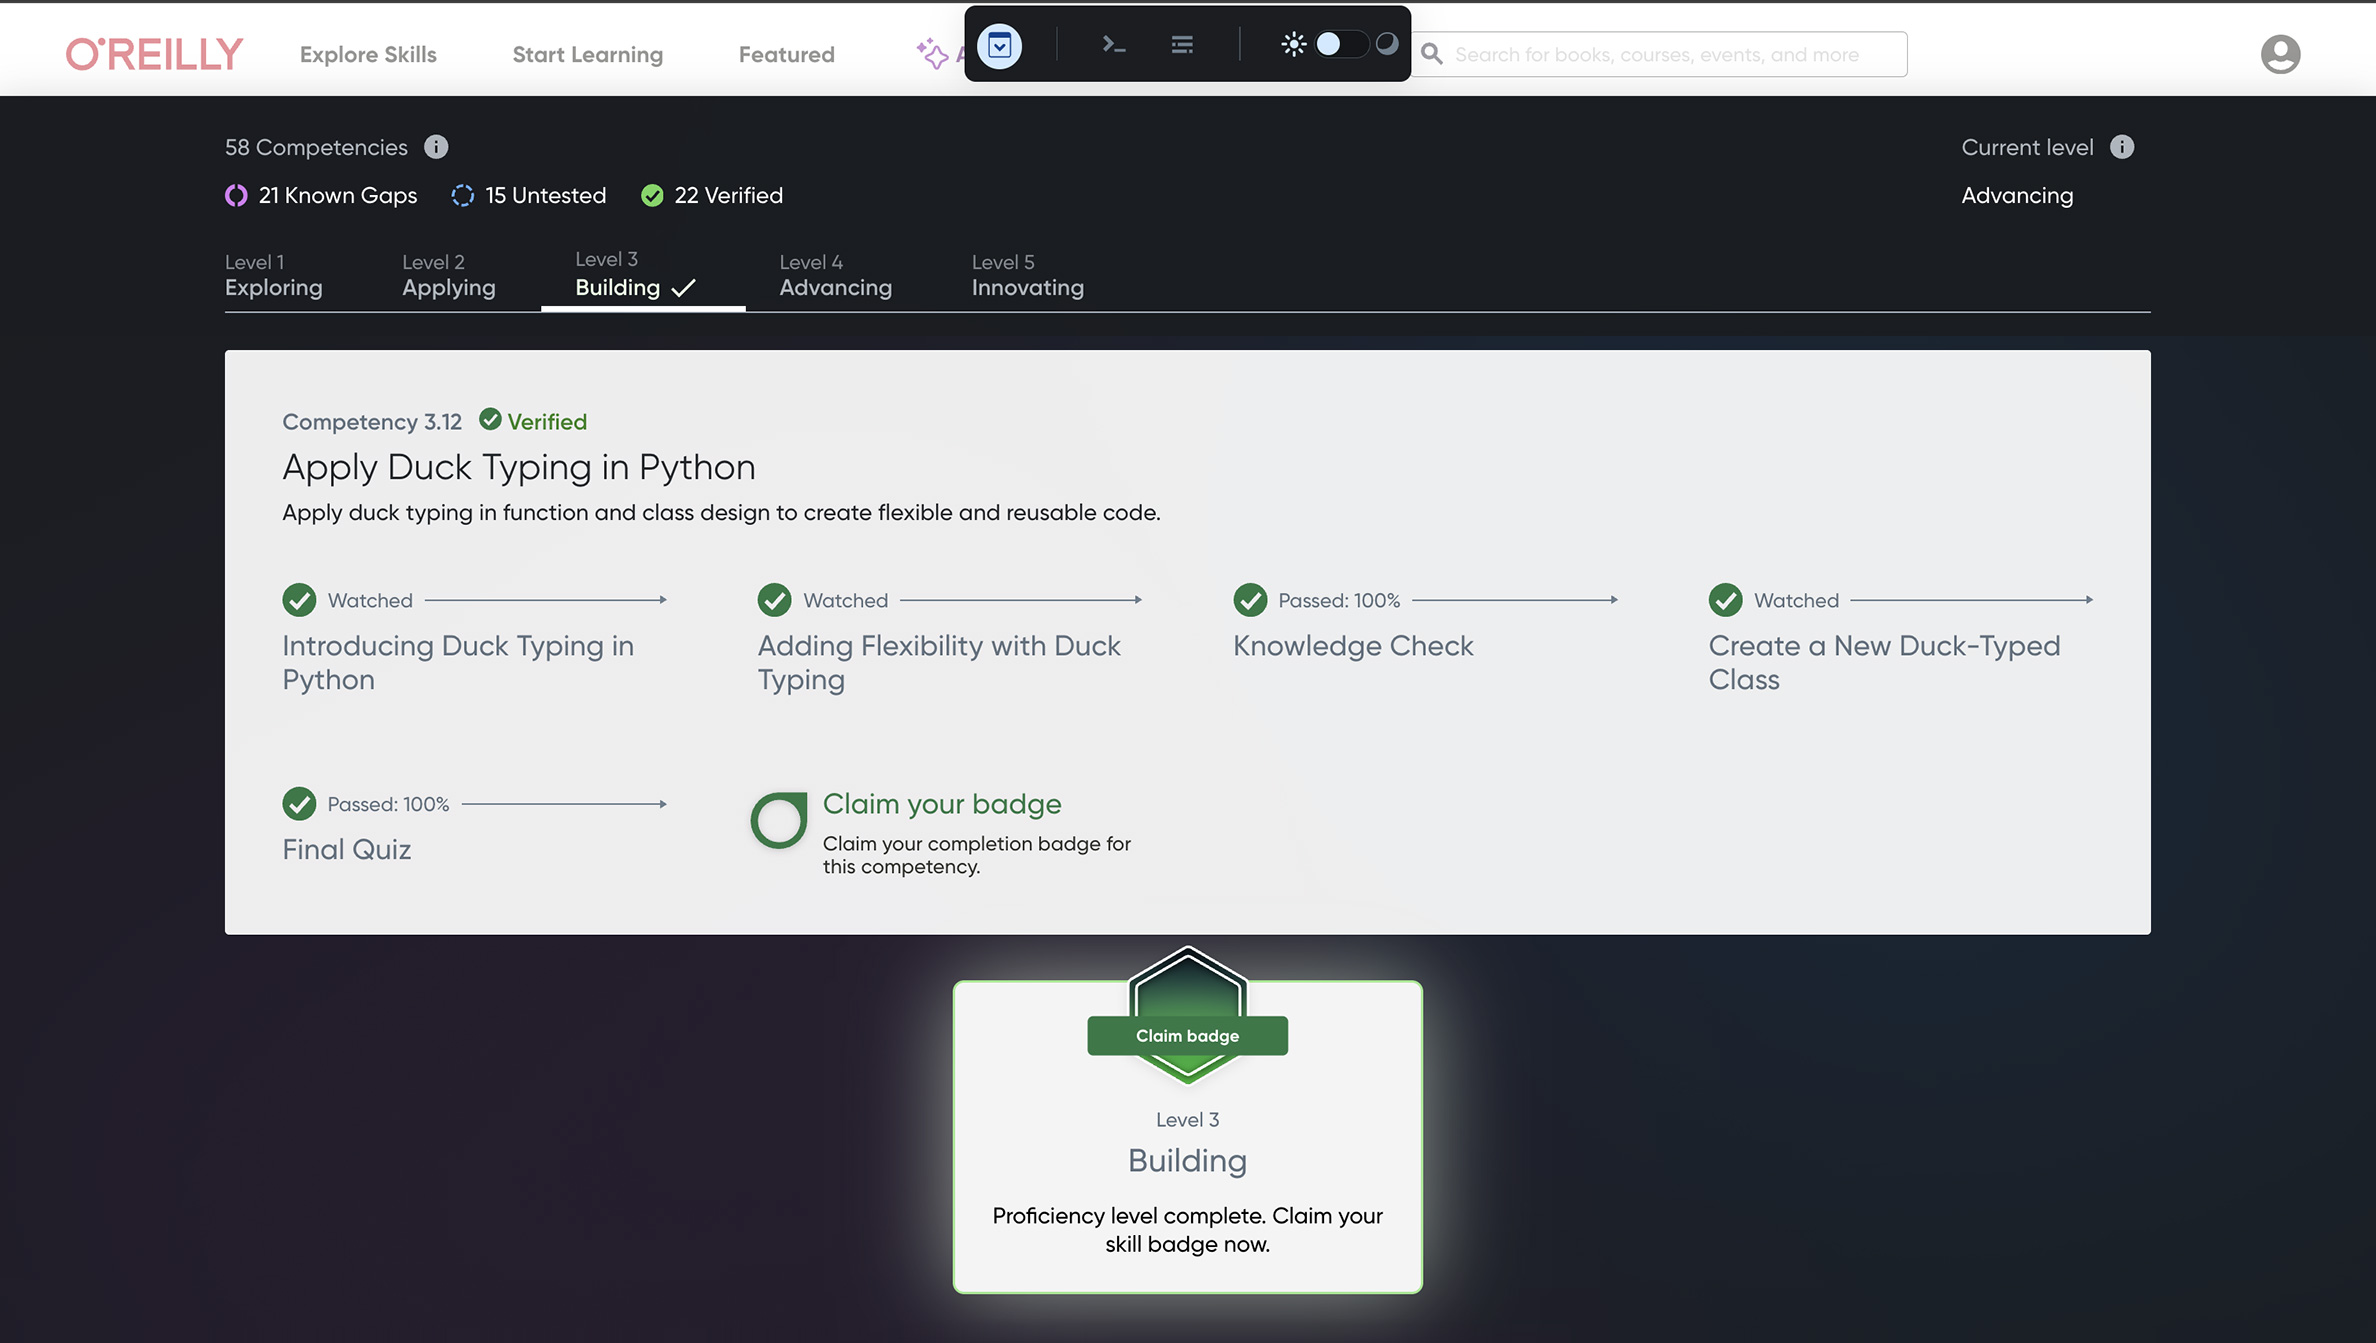Click the info icon beside Current level
Viewport: 2376px width, 1343px height.
2122,147
